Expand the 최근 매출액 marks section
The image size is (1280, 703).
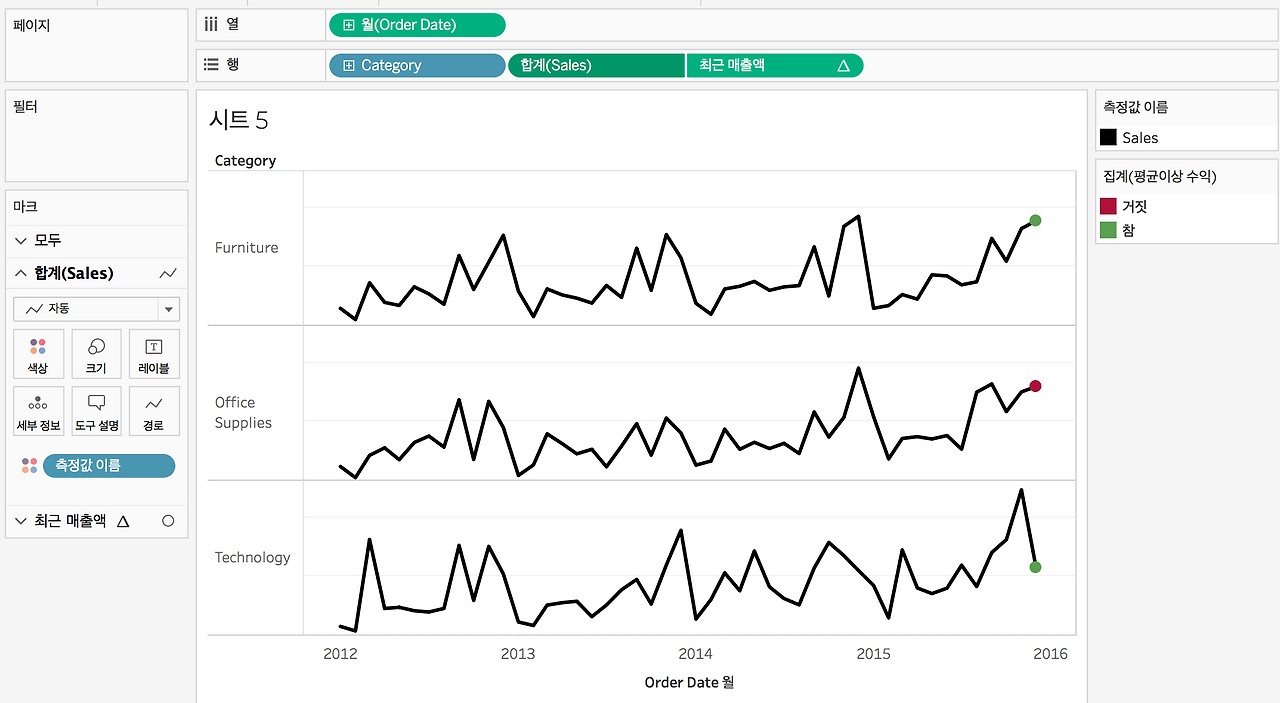pyautogui.click(x=21, y=521)
